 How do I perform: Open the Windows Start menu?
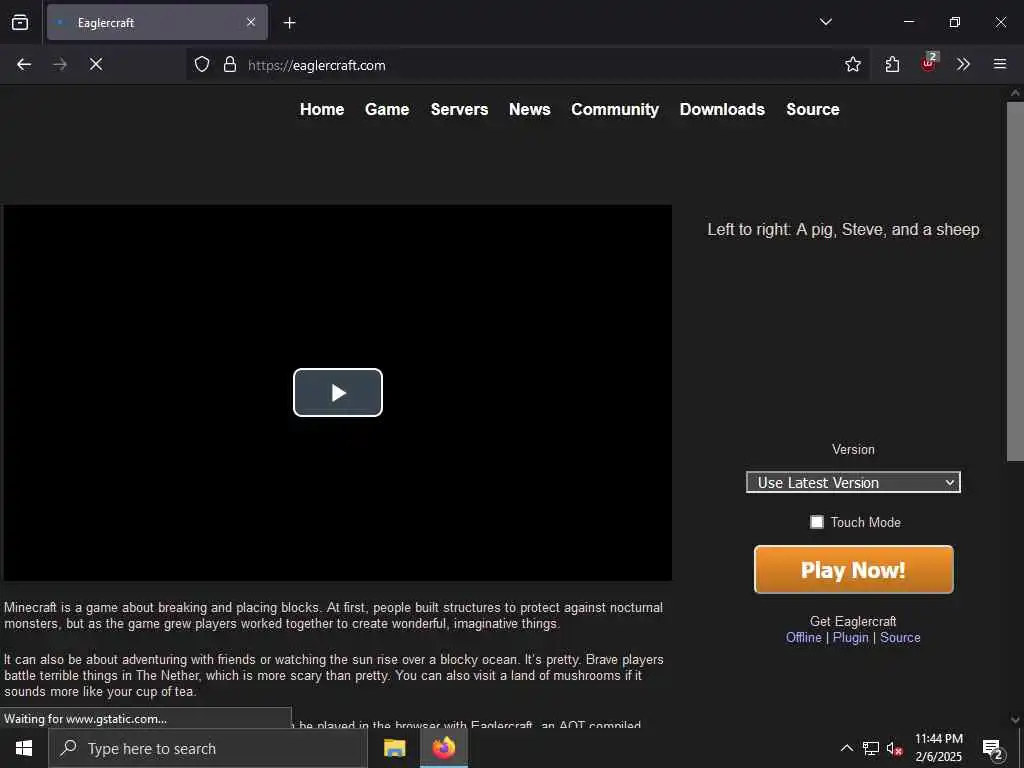point(24,748)
